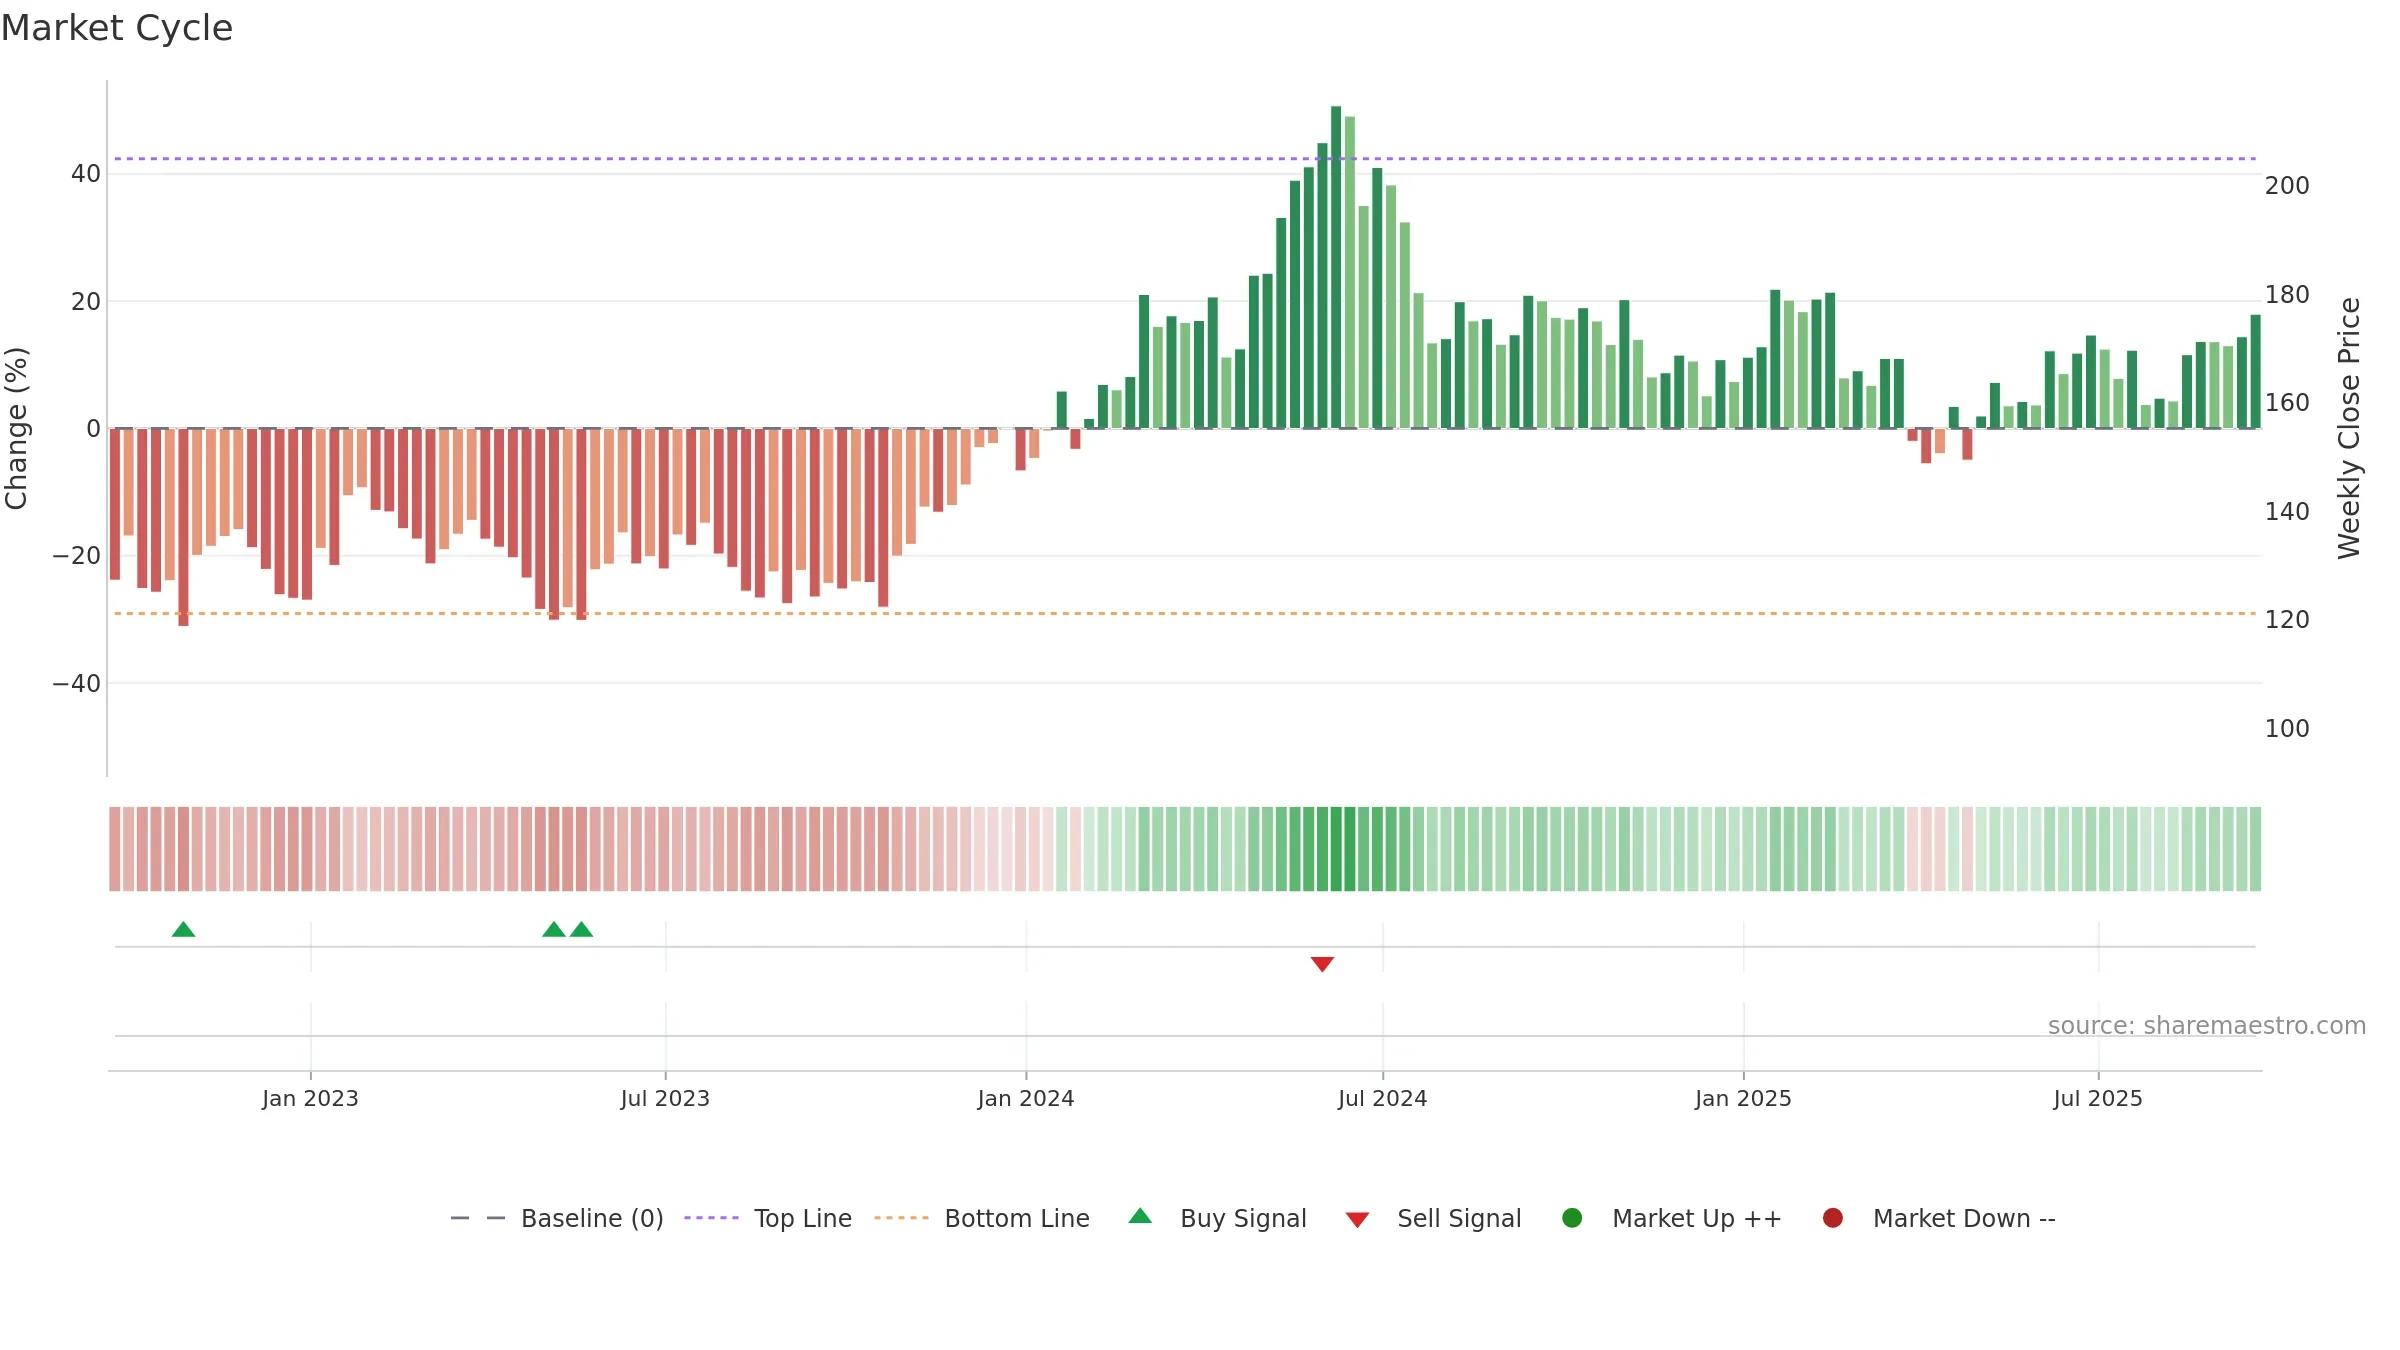Toggle the Bottom Line legend entry
Screen dimensions: 2400x1350
(982, 1218)
